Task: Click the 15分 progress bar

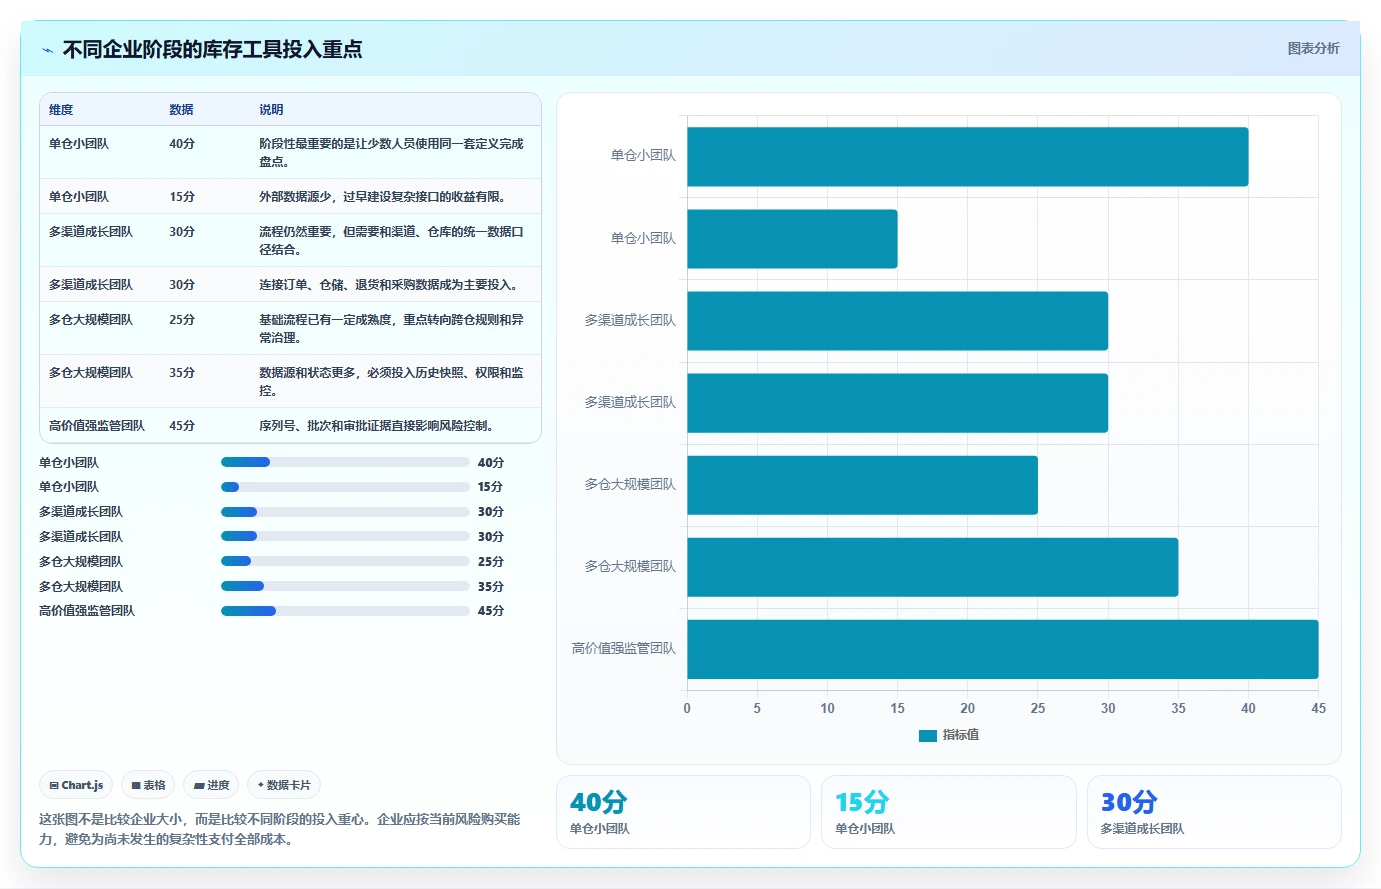Action: 345,487
